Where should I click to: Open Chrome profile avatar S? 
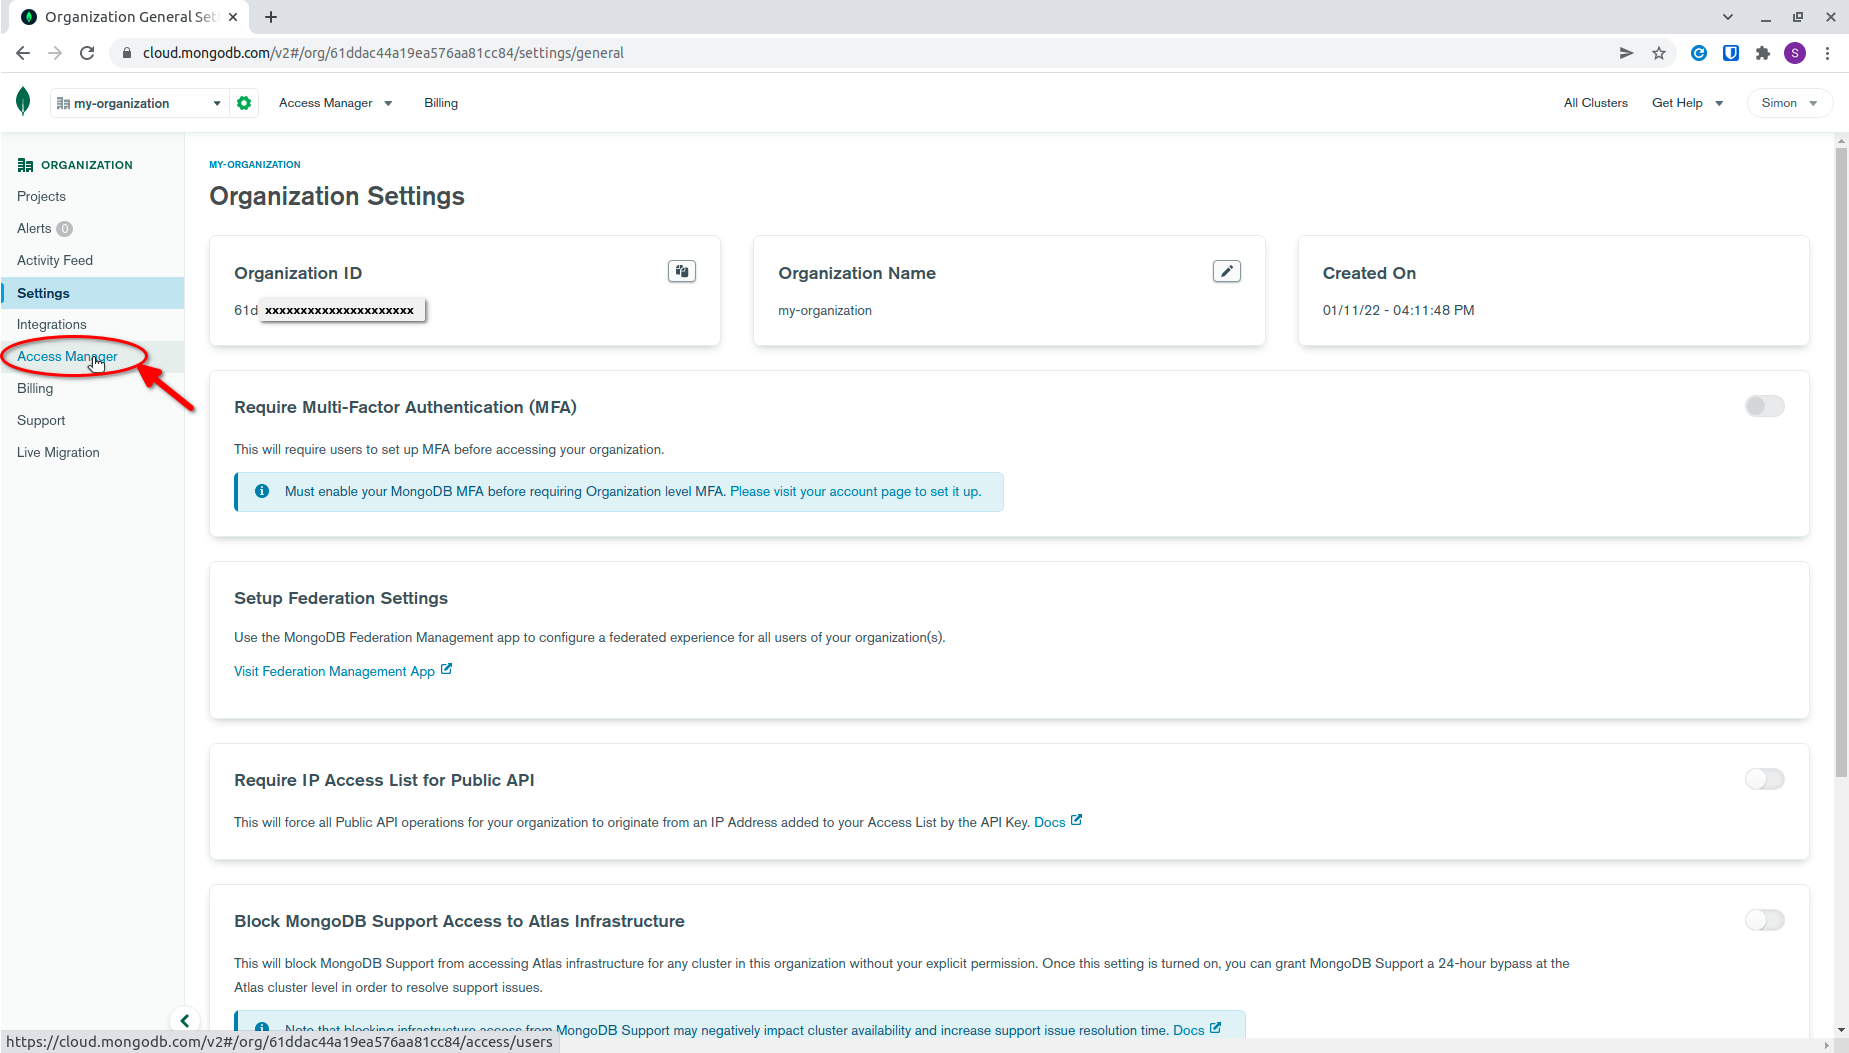[1795, 53]
